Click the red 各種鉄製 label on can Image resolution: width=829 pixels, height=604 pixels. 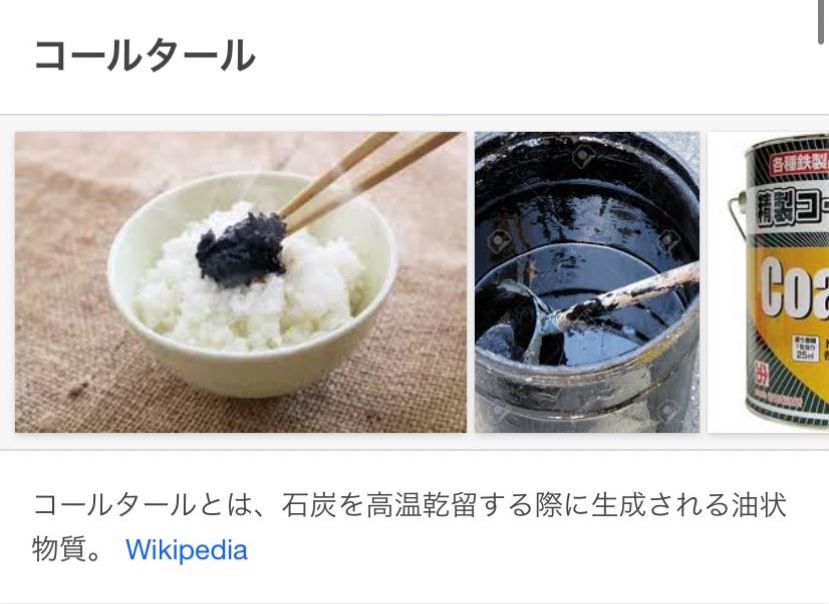click(798, 162)
